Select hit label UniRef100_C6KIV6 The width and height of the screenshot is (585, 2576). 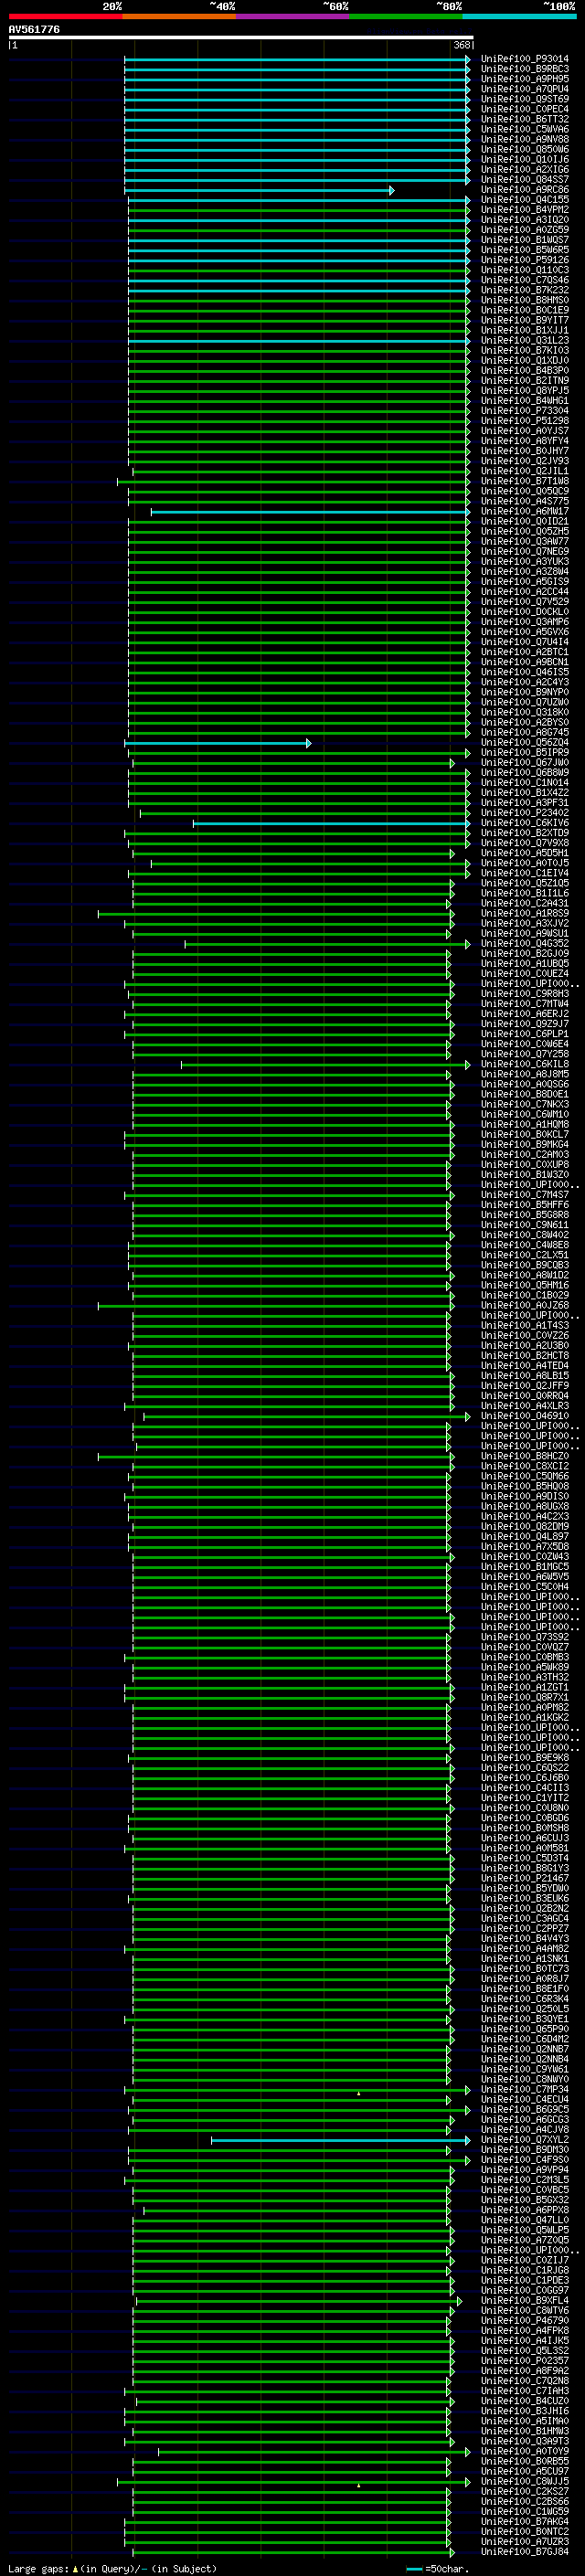[525, 823]
